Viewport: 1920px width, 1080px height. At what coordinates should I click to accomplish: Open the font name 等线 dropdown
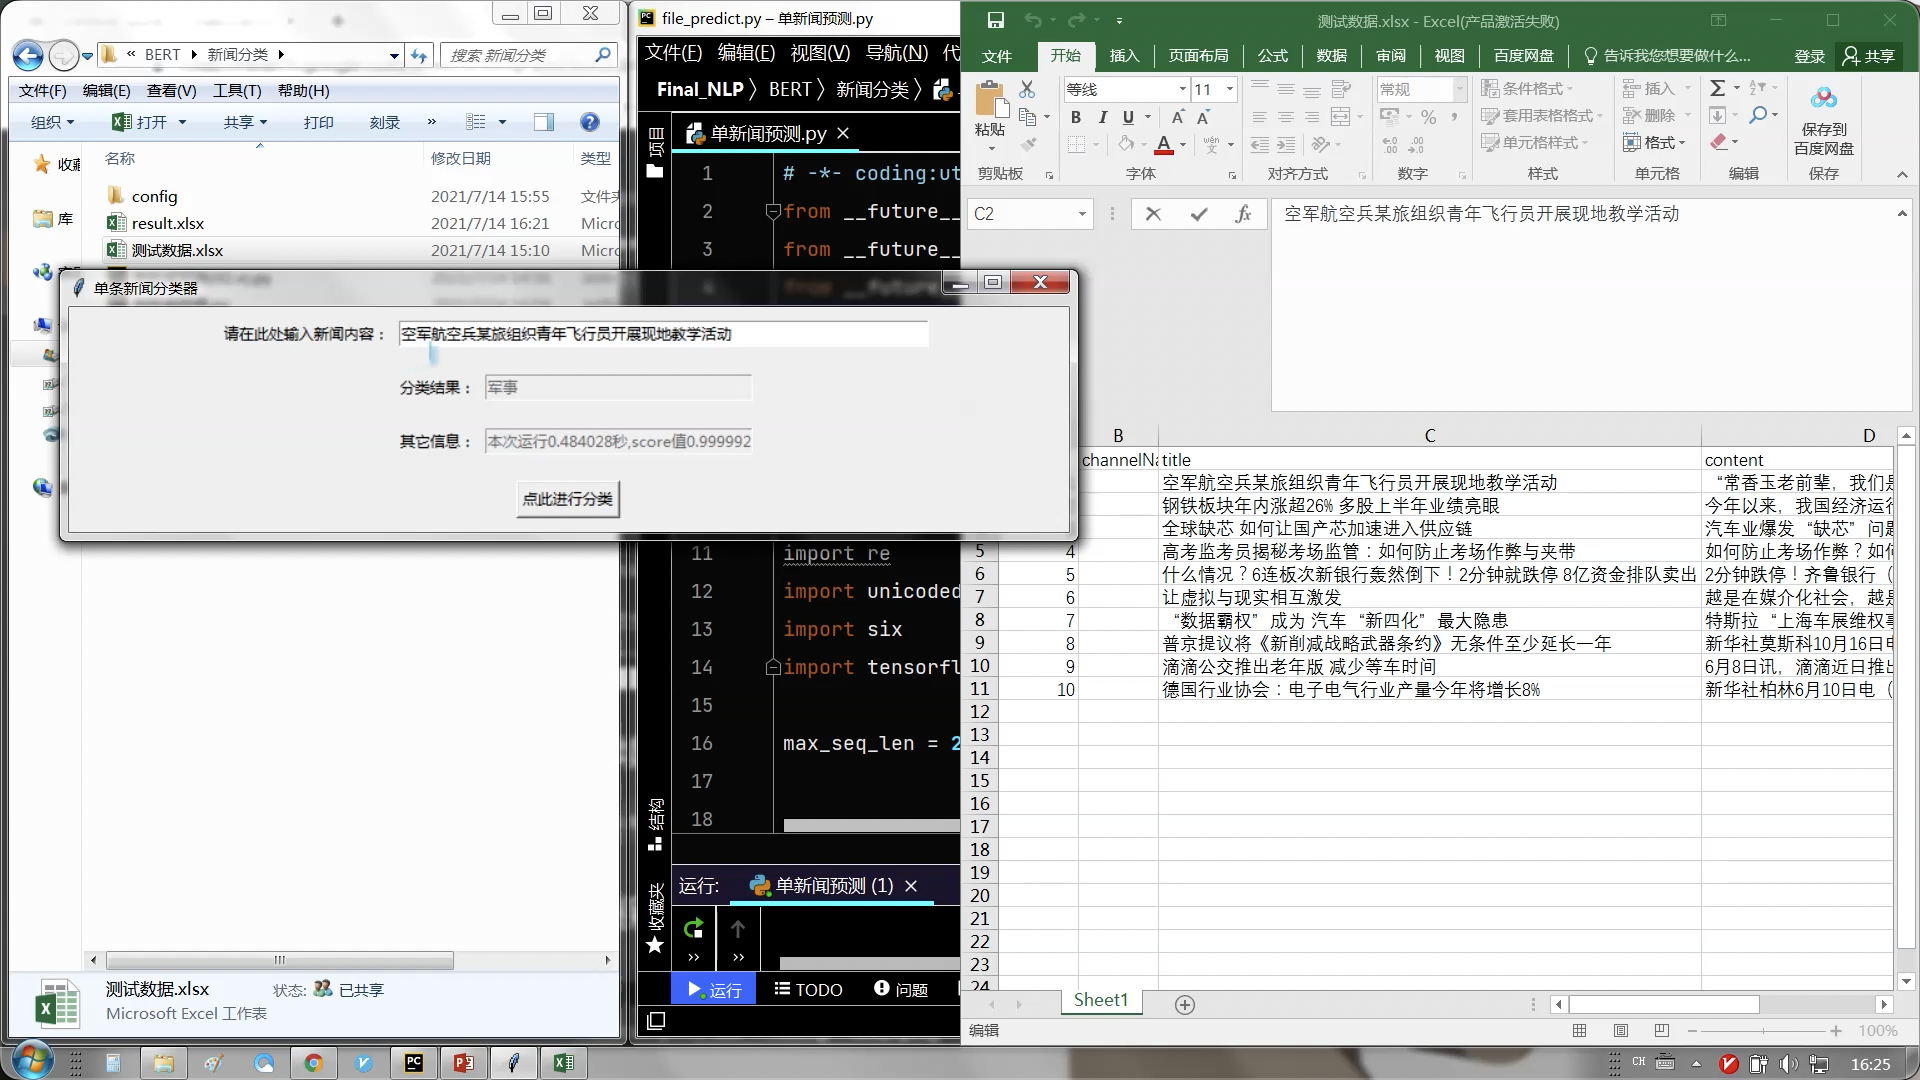click(1182, 90)
